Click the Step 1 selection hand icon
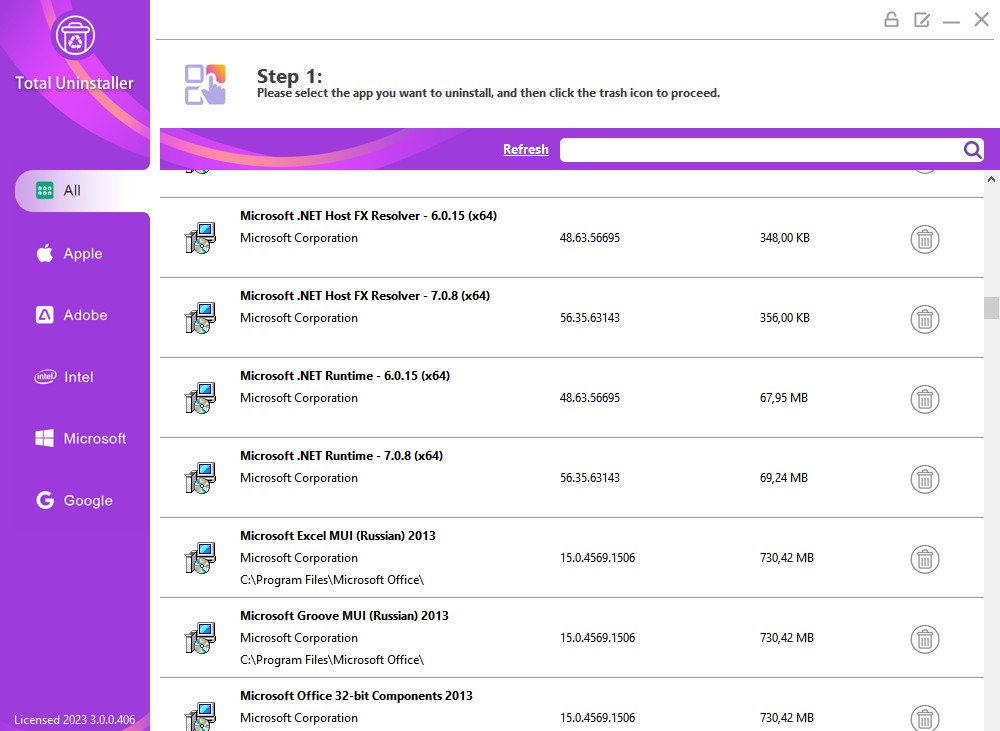The height and width of the screenshot is (731, 1000). (x=205, y=84)
